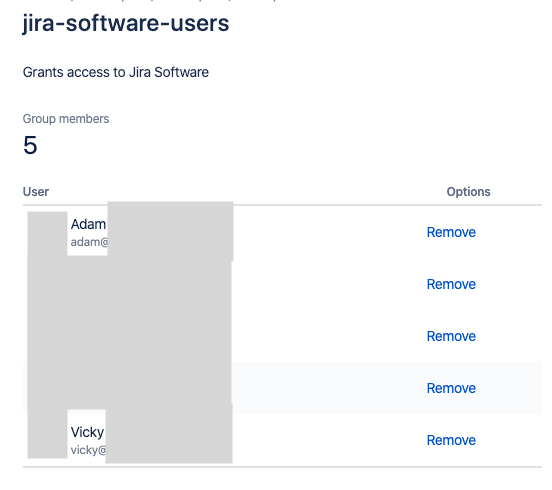Click the adam@ email text
The image size is (552, 490).
click(89, 242)
